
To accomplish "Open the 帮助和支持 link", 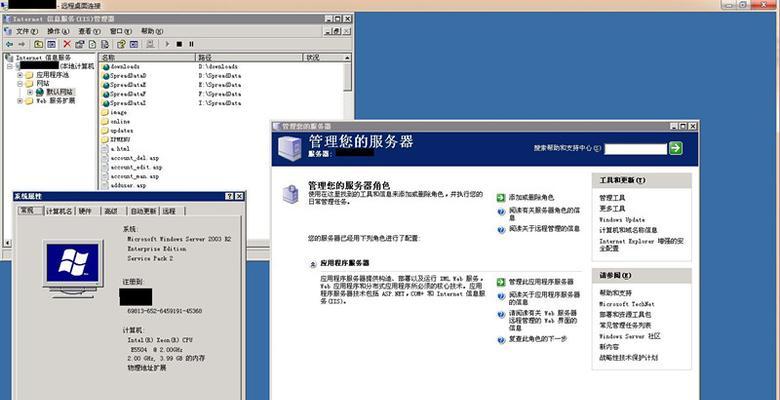I will click(615, 293).
